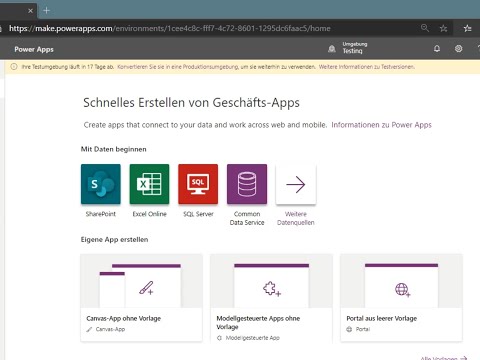This screenshot has height=360, width=480.
Task: Click the globe icon on Portal card
Action: click(x=402, y=289)
